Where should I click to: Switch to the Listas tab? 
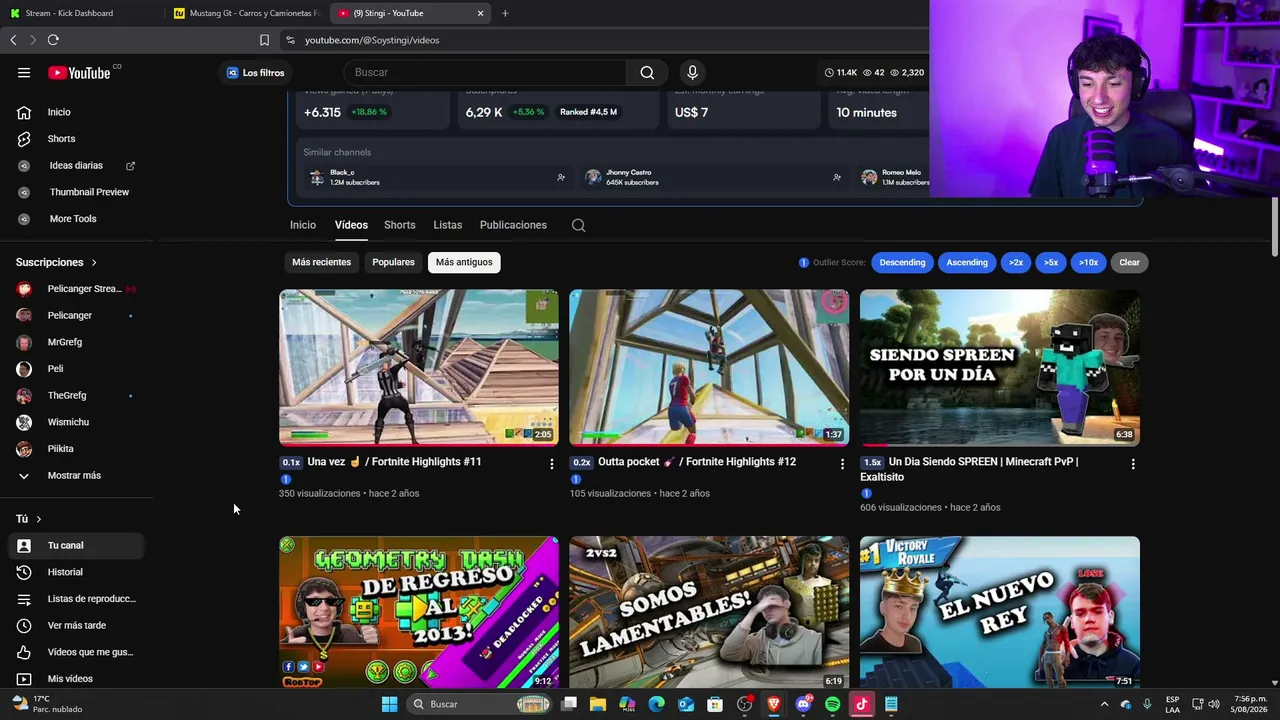click(x=448, y=225)
